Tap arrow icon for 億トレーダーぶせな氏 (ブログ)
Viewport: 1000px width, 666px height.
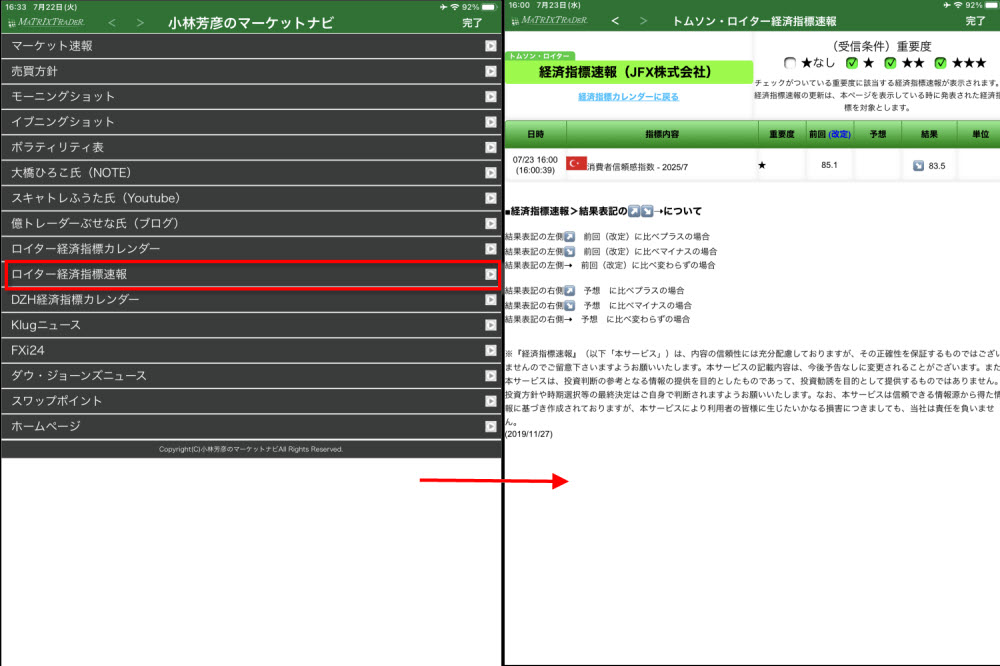[490, 223]
